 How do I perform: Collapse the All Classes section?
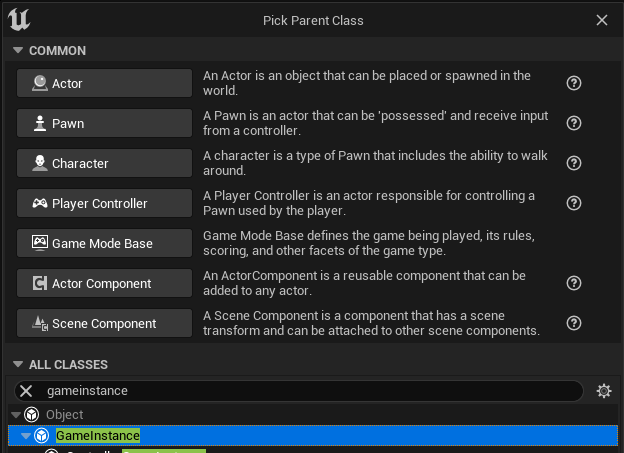(17, 365)
